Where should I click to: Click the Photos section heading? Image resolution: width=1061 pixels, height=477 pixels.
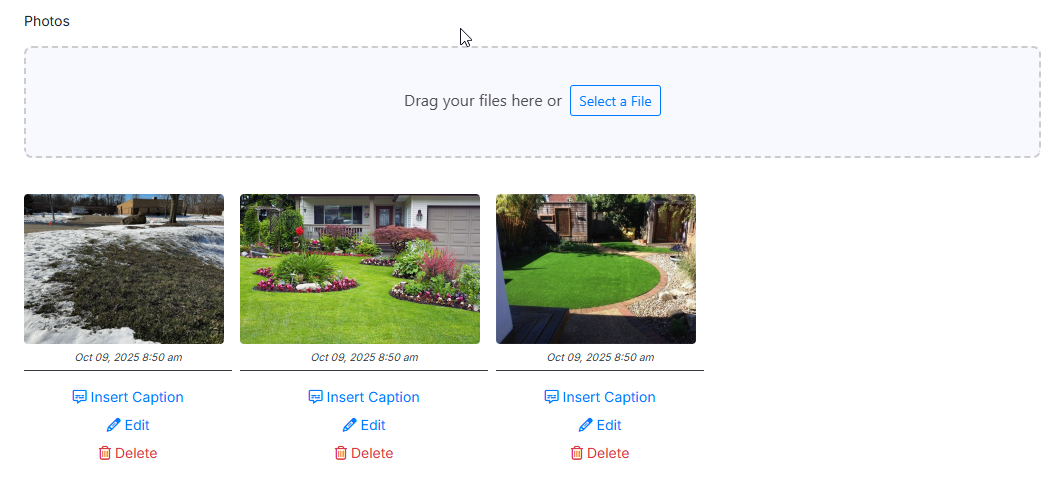click(x=47, y=21)
